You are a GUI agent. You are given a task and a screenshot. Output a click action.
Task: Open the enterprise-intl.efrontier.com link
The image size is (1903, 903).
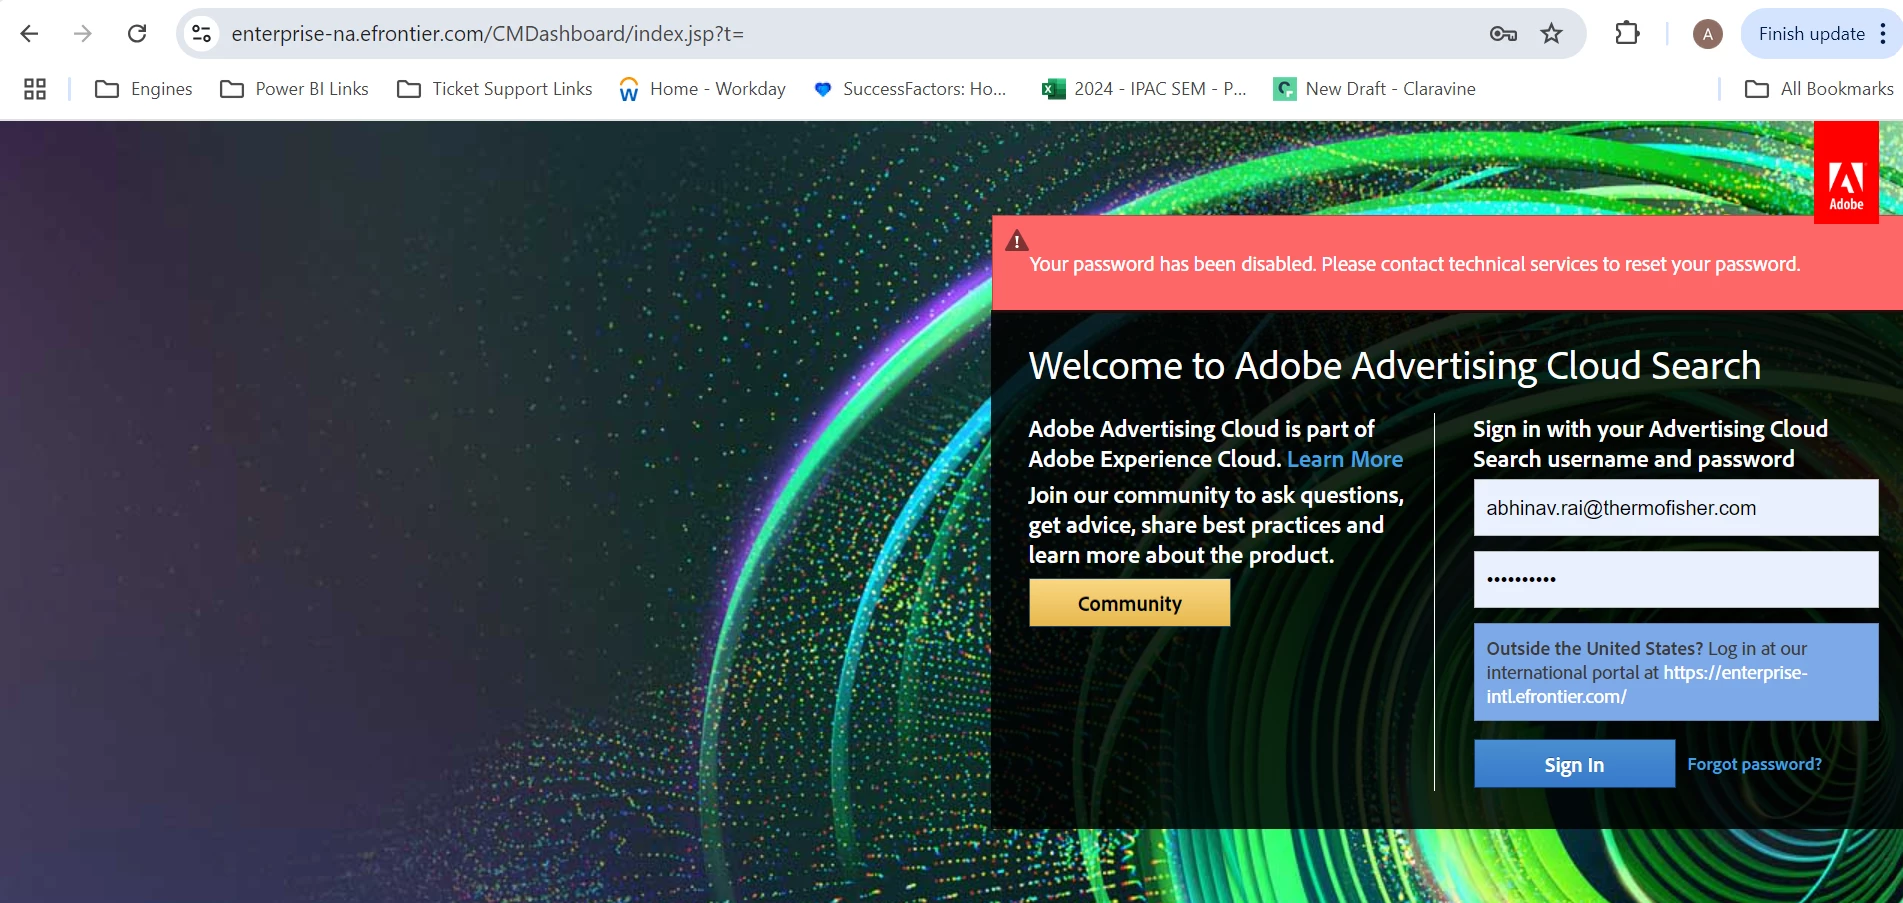(1647, 685)
